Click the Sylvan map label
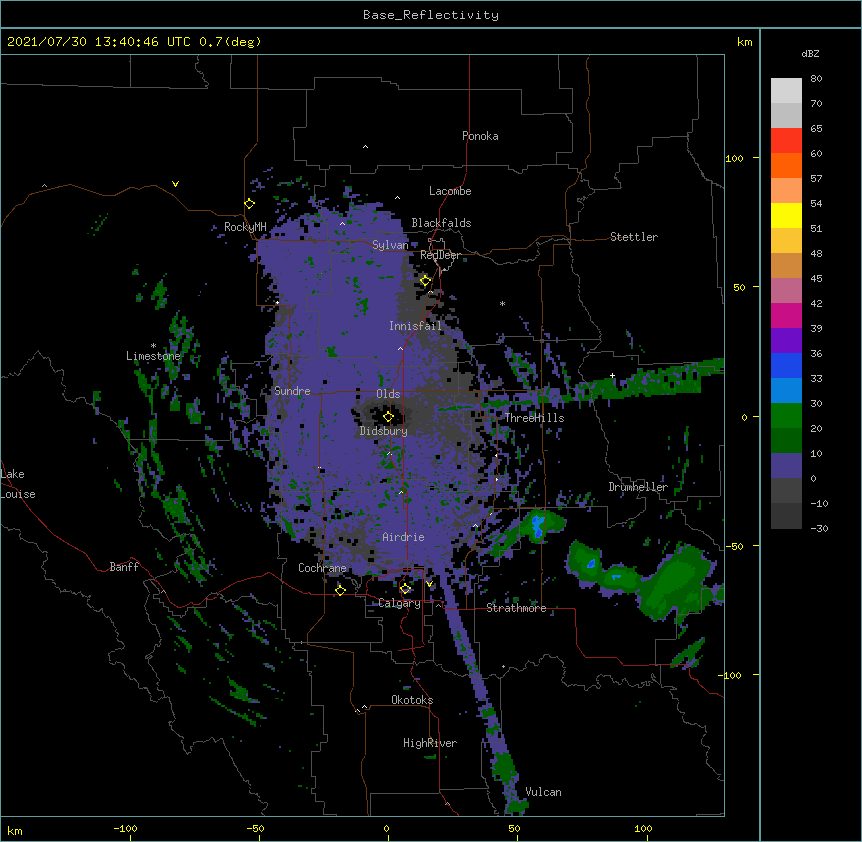The image size is (862, 842). 390,245
